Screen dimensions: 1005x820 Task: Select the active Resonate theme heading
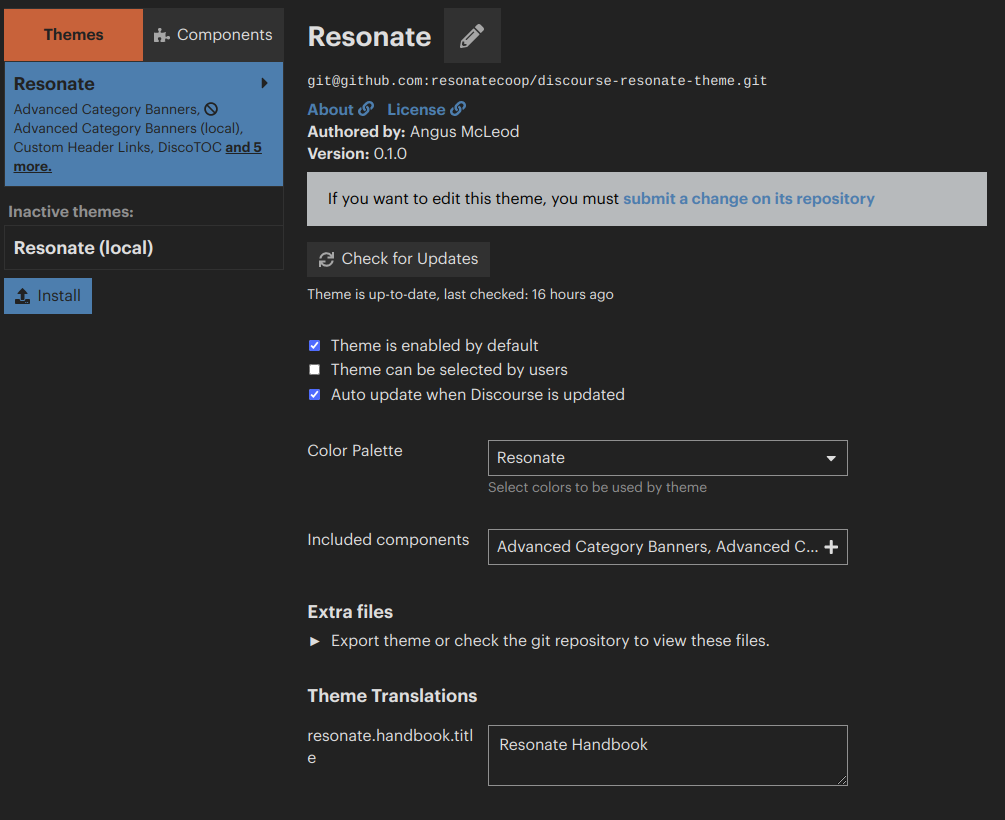(54, 84)
